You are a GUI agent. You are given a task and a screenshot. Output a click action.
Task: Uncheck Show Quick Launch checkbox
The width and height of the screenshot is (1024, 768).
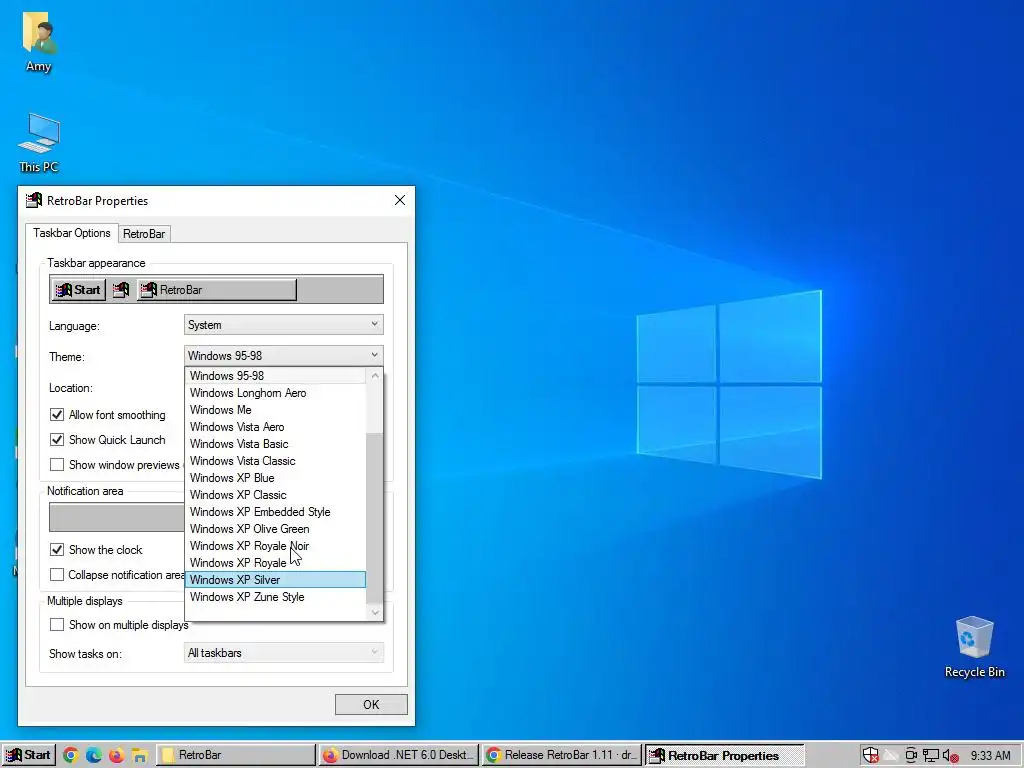(57, 440)
